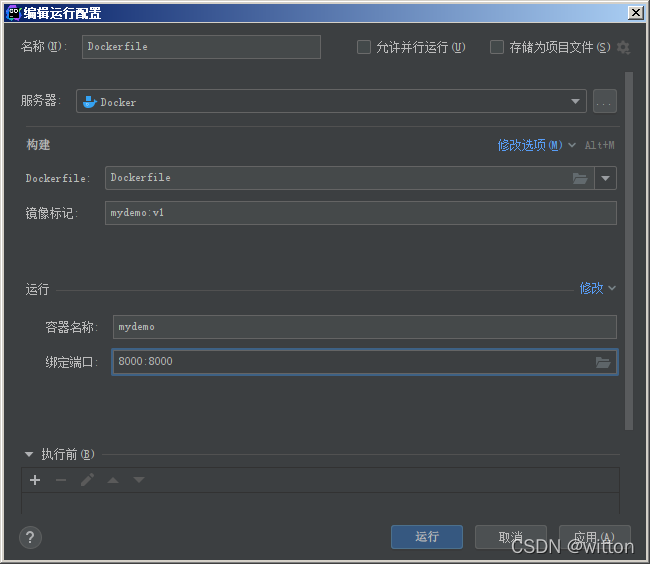Click the pencil edit task icon
Screen dimensions: 650x564
point(87,480)
